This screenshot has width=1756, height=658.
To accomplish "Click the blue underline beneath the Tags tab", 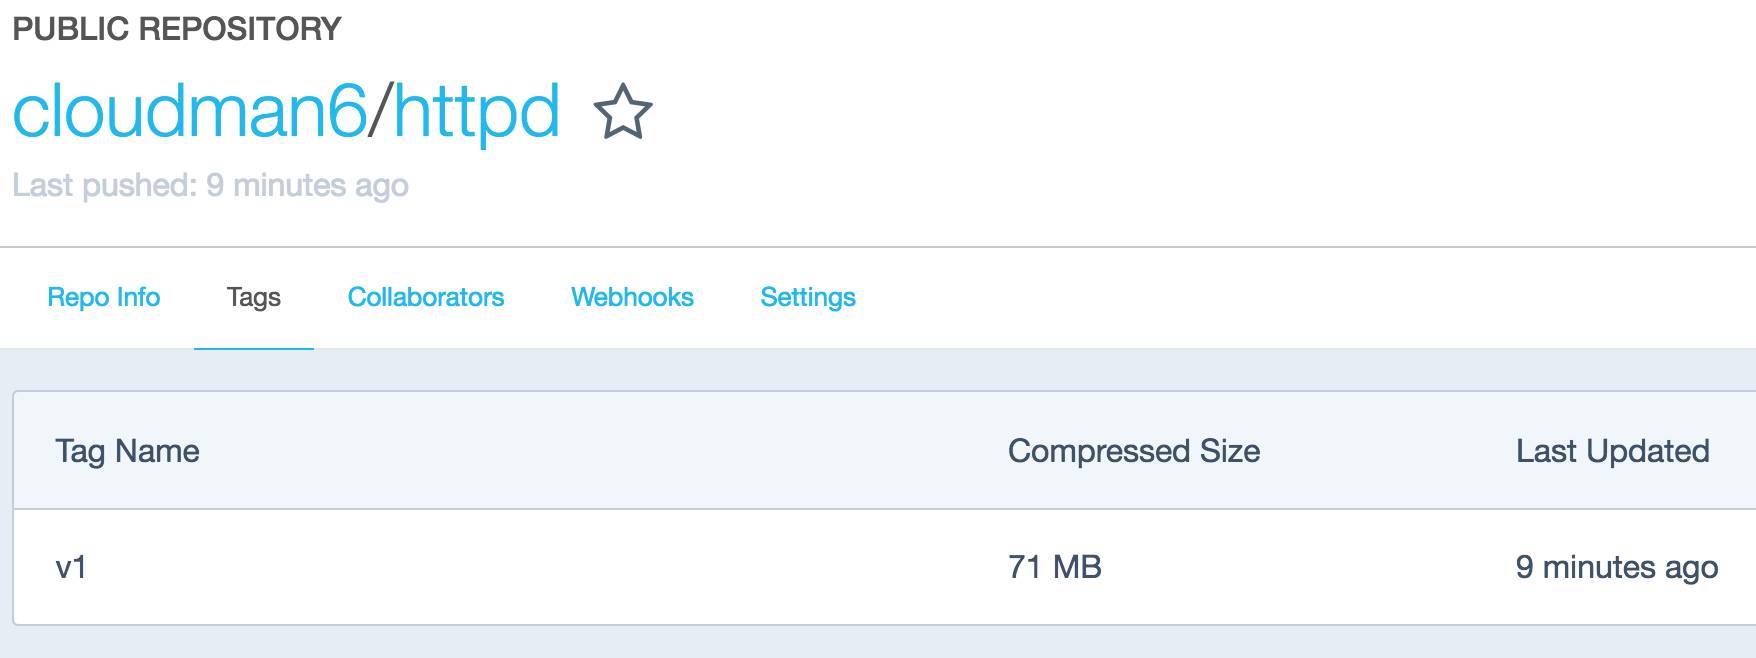I will (x=254, y=348).
